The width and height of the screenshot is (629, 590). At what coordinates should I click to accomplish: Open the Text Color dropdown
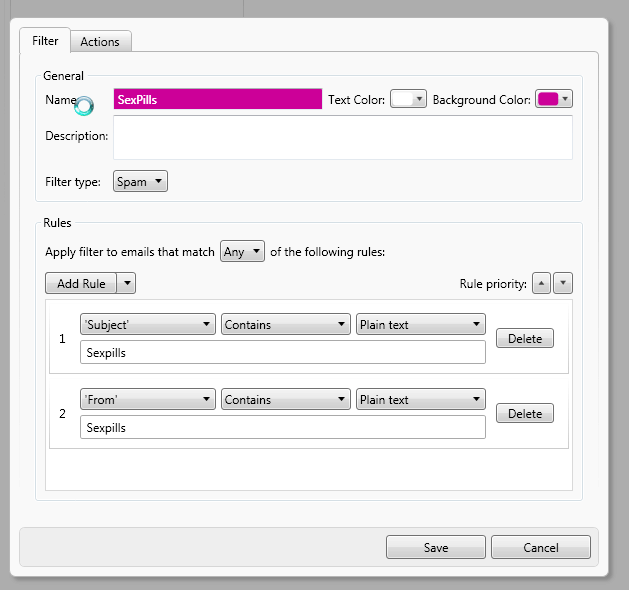408,99
